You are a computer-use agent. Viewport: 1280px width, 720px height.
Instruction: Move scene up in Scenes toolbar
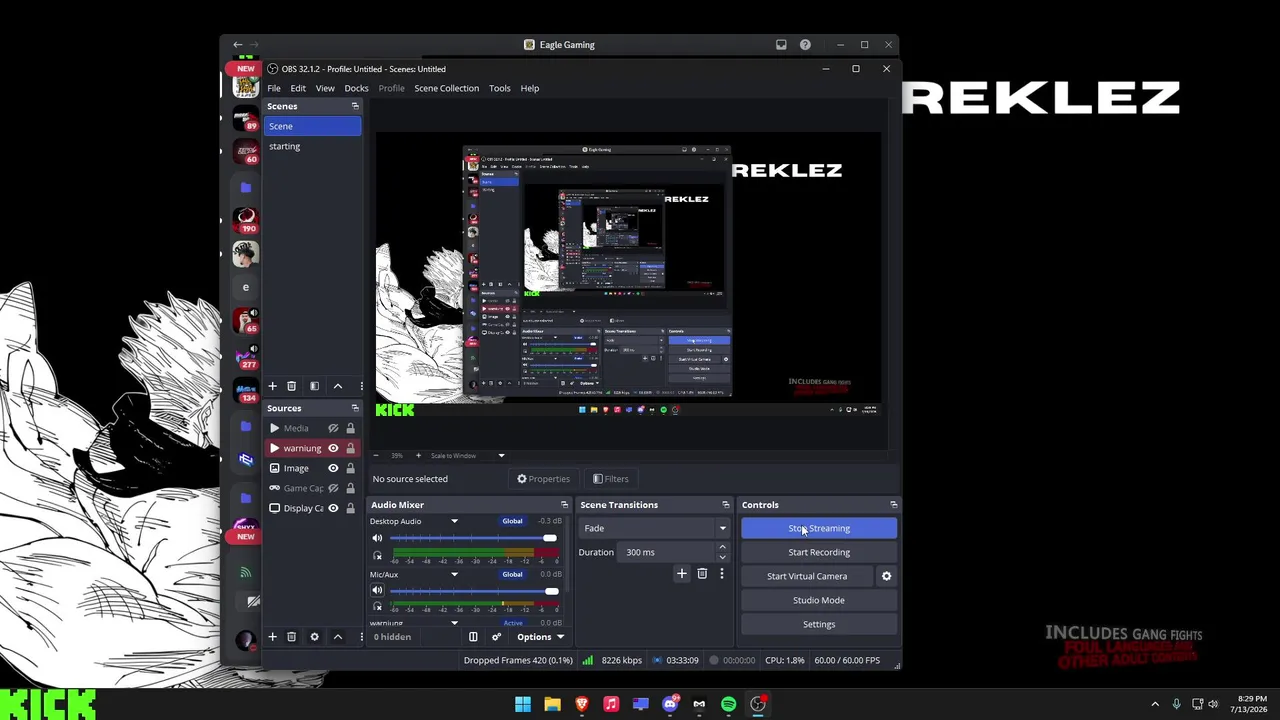click(x=337, y=386)
